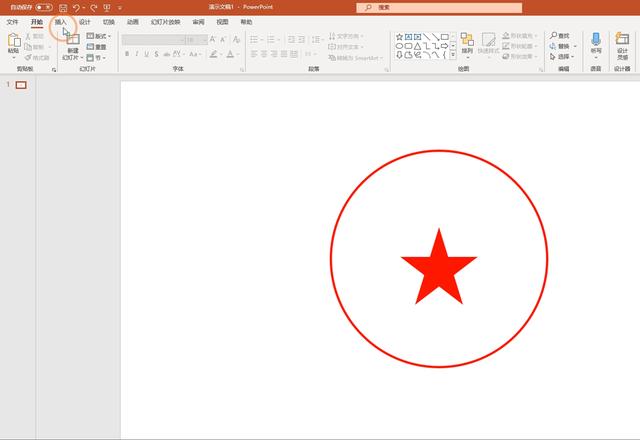Toggle Italic formatting button
Screen dimensions: 640x440
[138, 54]
